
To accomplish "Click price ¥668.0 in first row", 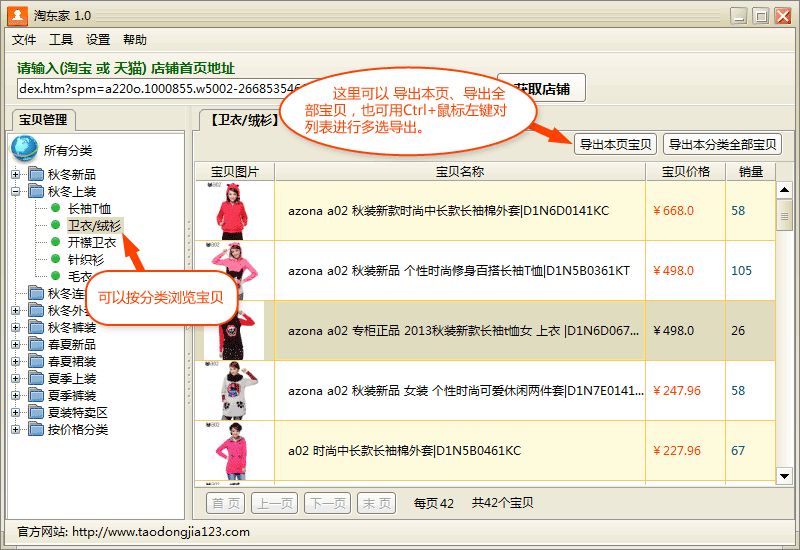I will 673,211.
